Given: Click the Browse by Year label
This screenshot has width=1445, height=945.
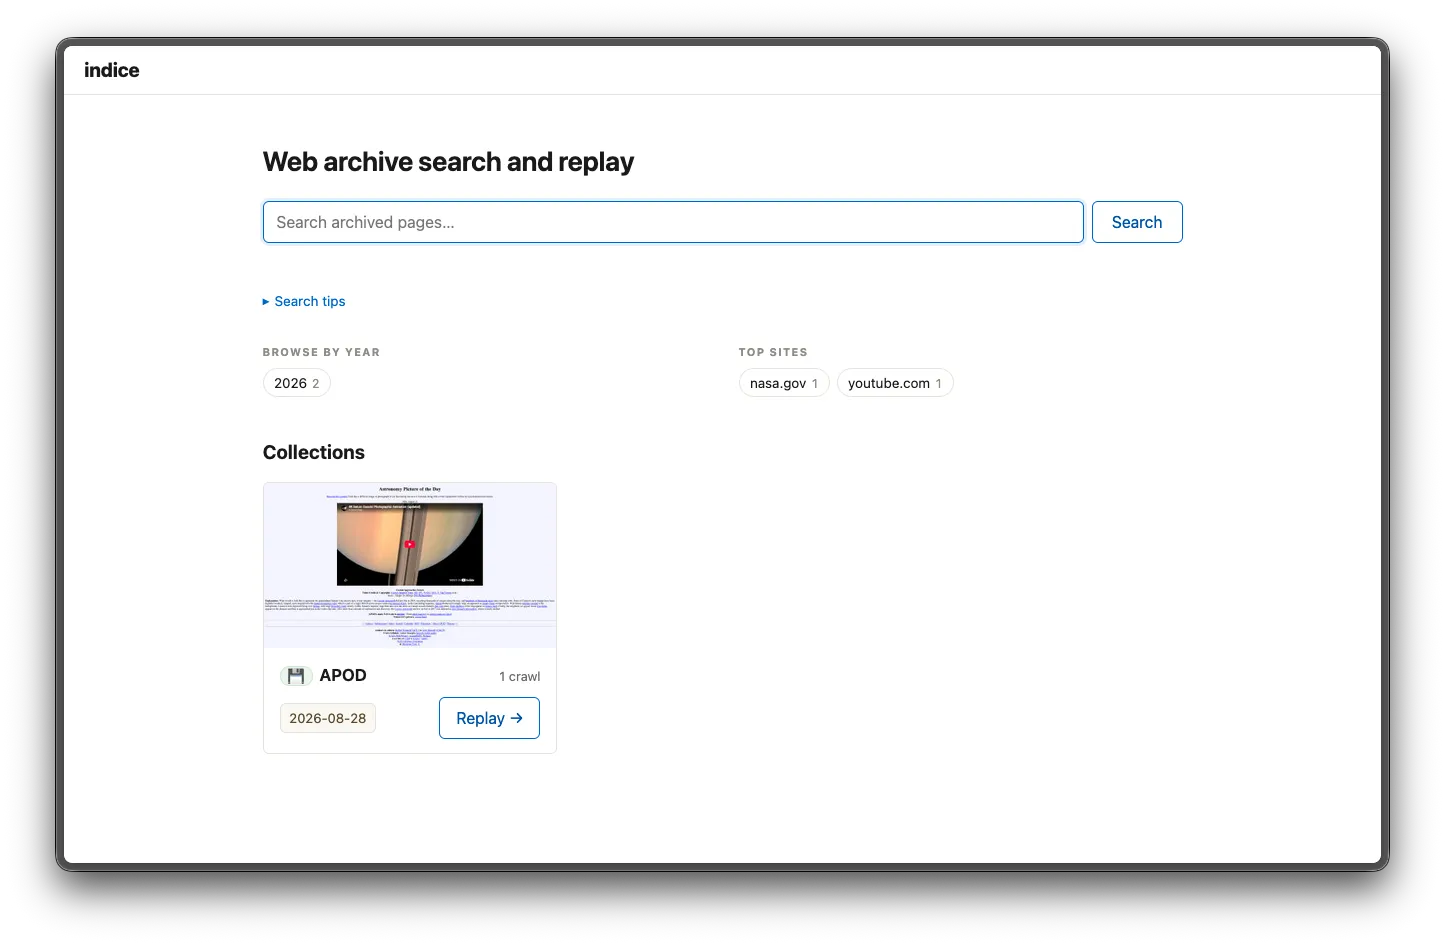Looking at the screenshot, I should 321,352.
